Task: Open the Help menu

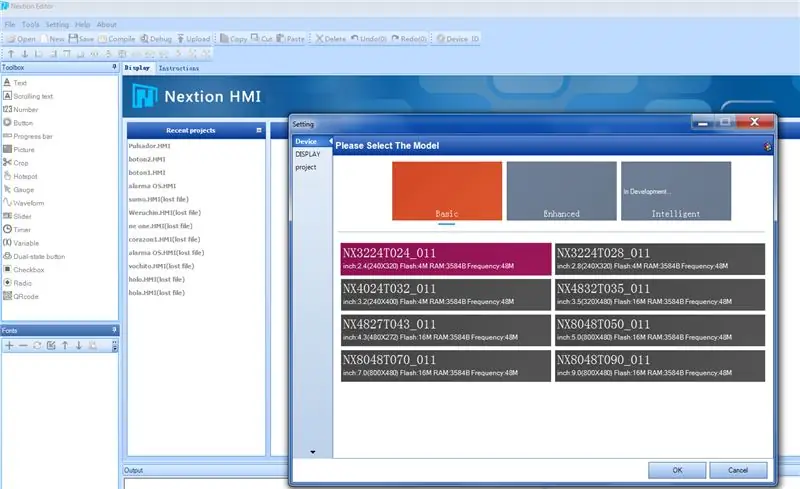Action: coord(83,25)
